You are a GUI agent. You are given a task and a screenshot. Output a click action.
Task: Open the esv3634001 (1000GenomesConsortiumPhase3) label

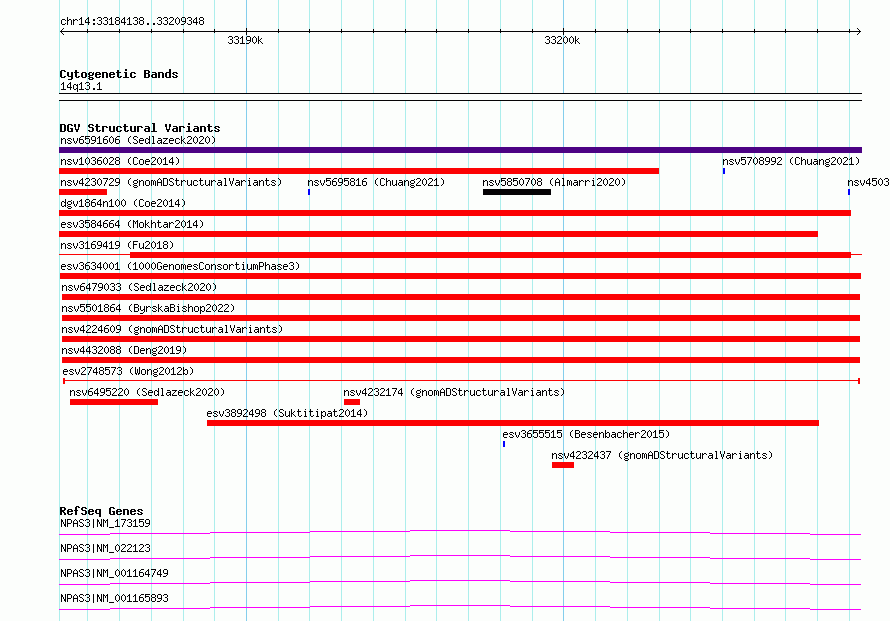click(x=180, y=266)
